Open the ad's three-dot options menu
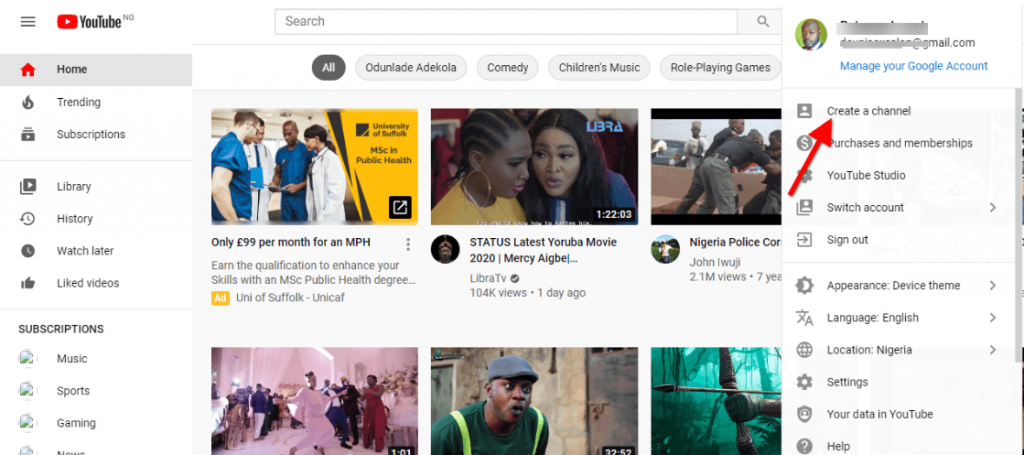Screen dimensions: 1024x455 408,245
